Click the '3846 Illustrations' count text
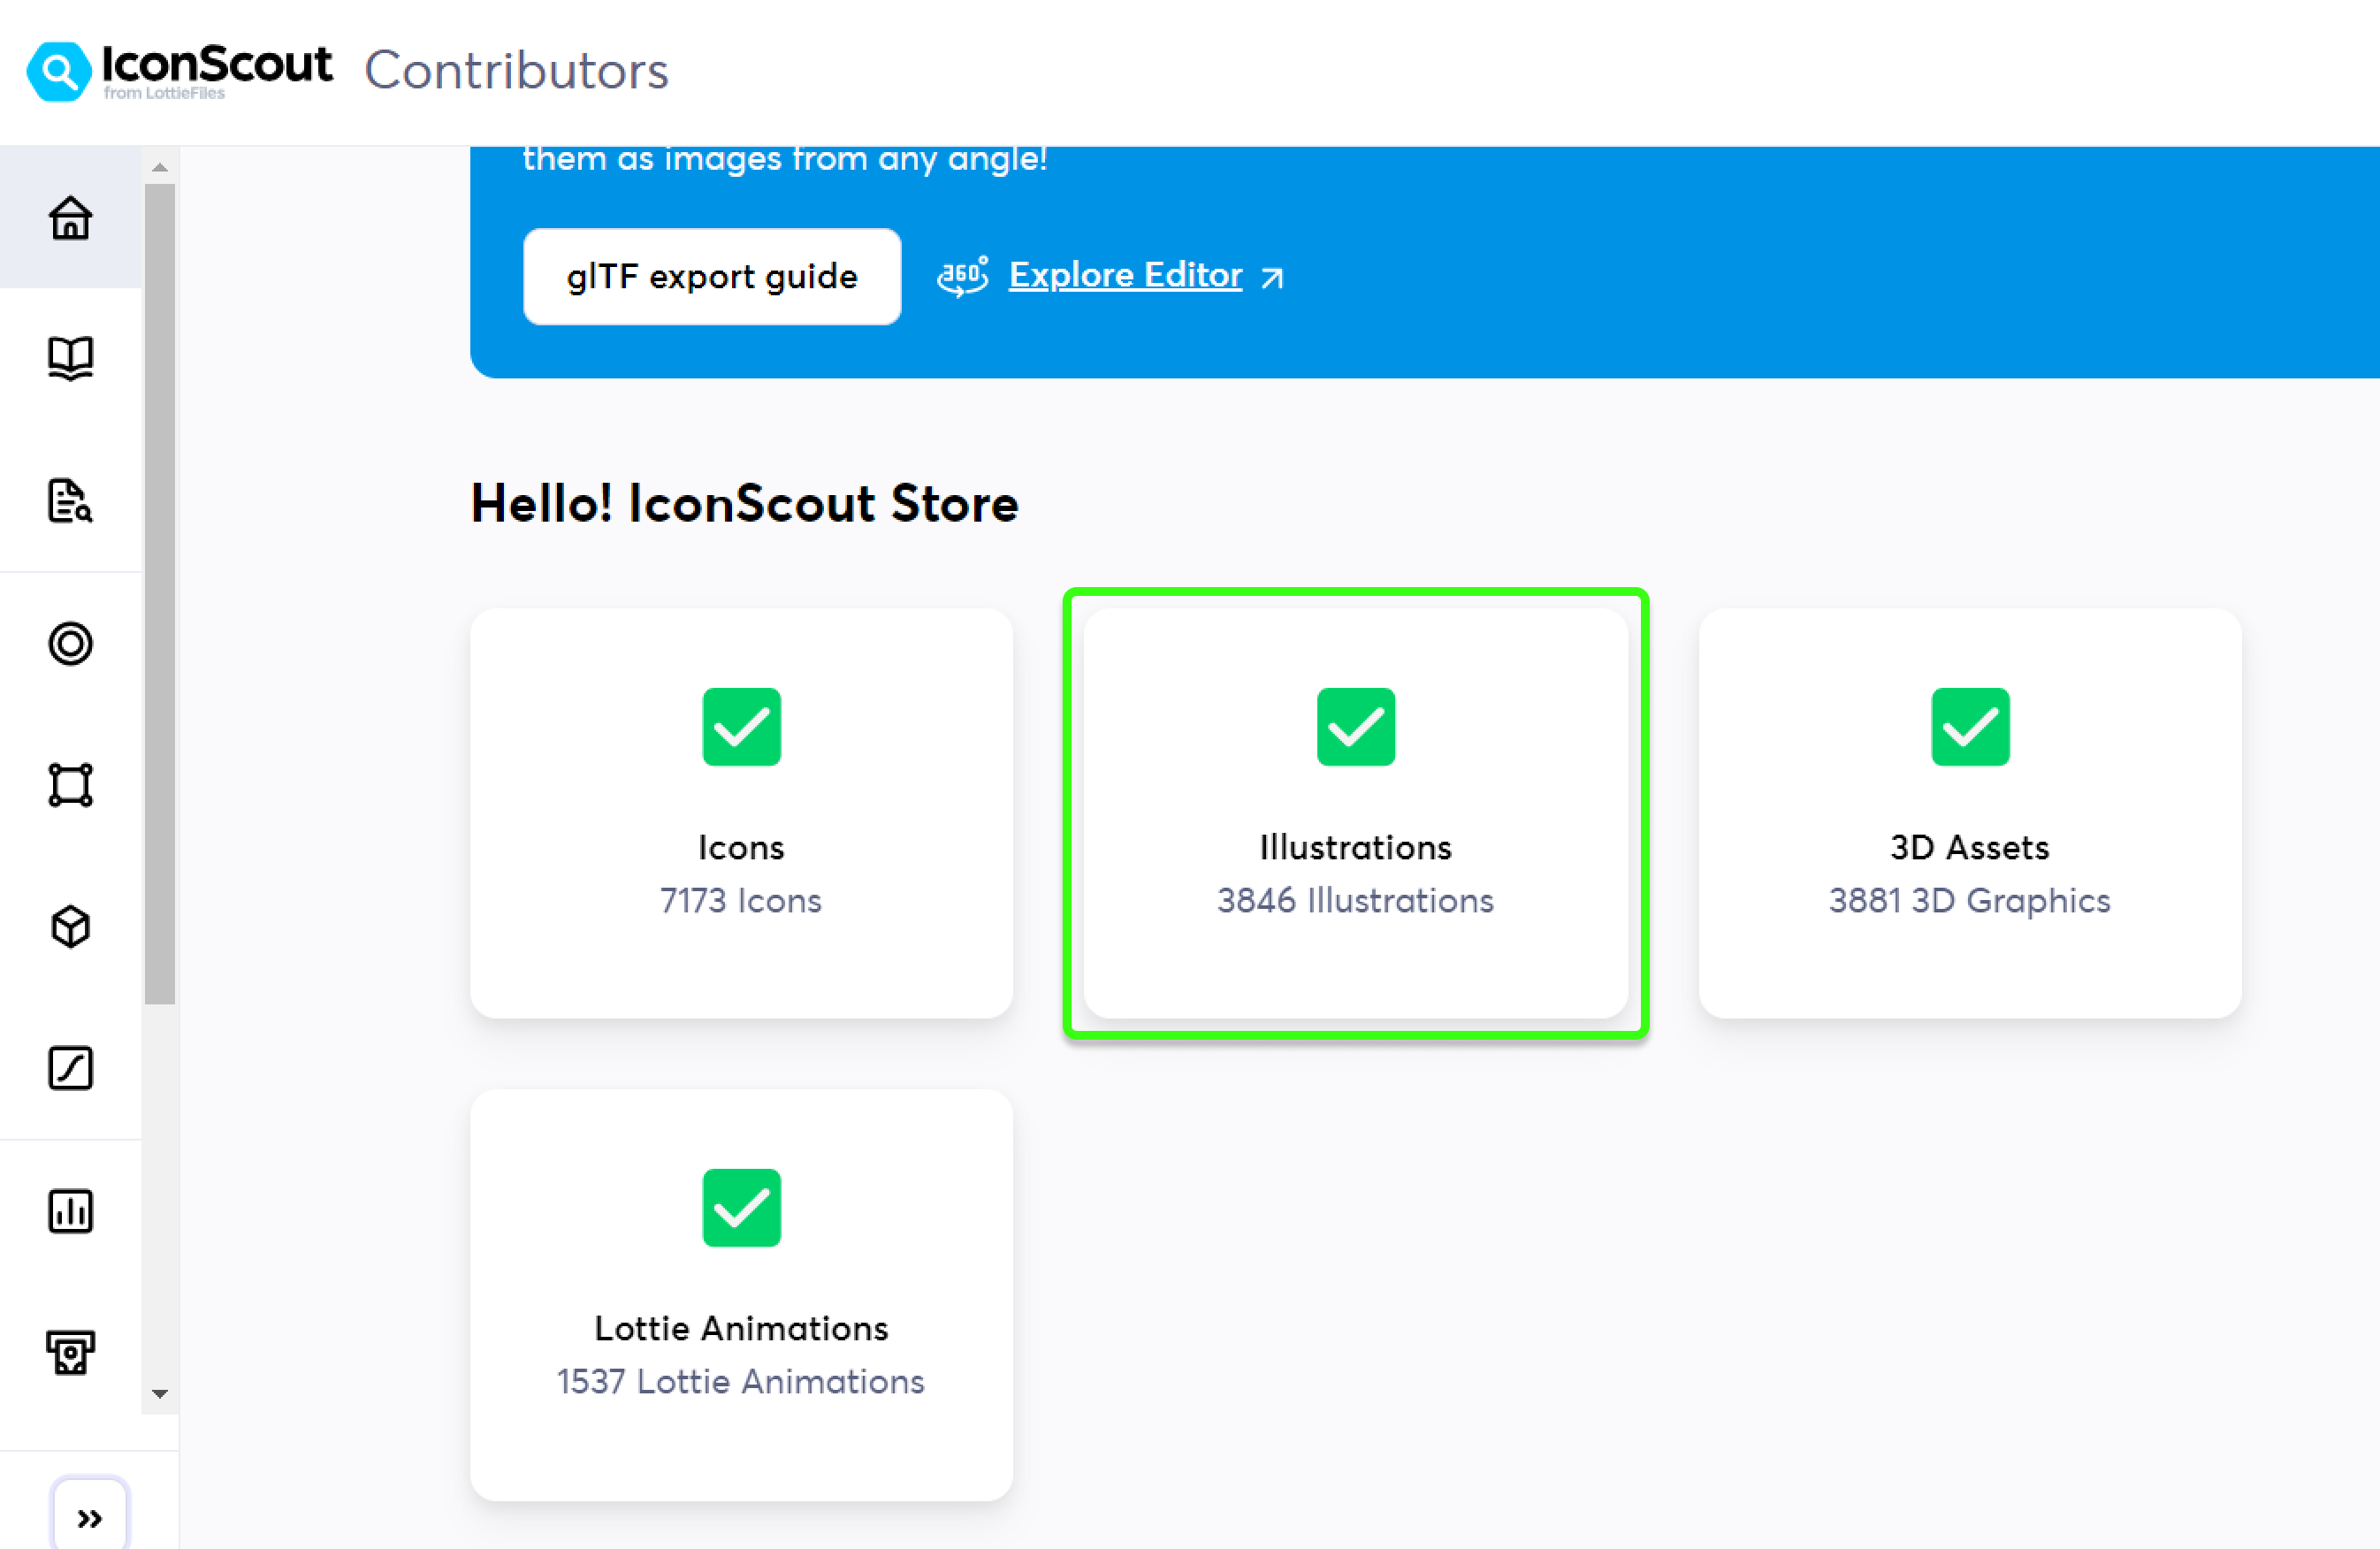This screenshot has height=1549, width=2380. pos(1355,901)
